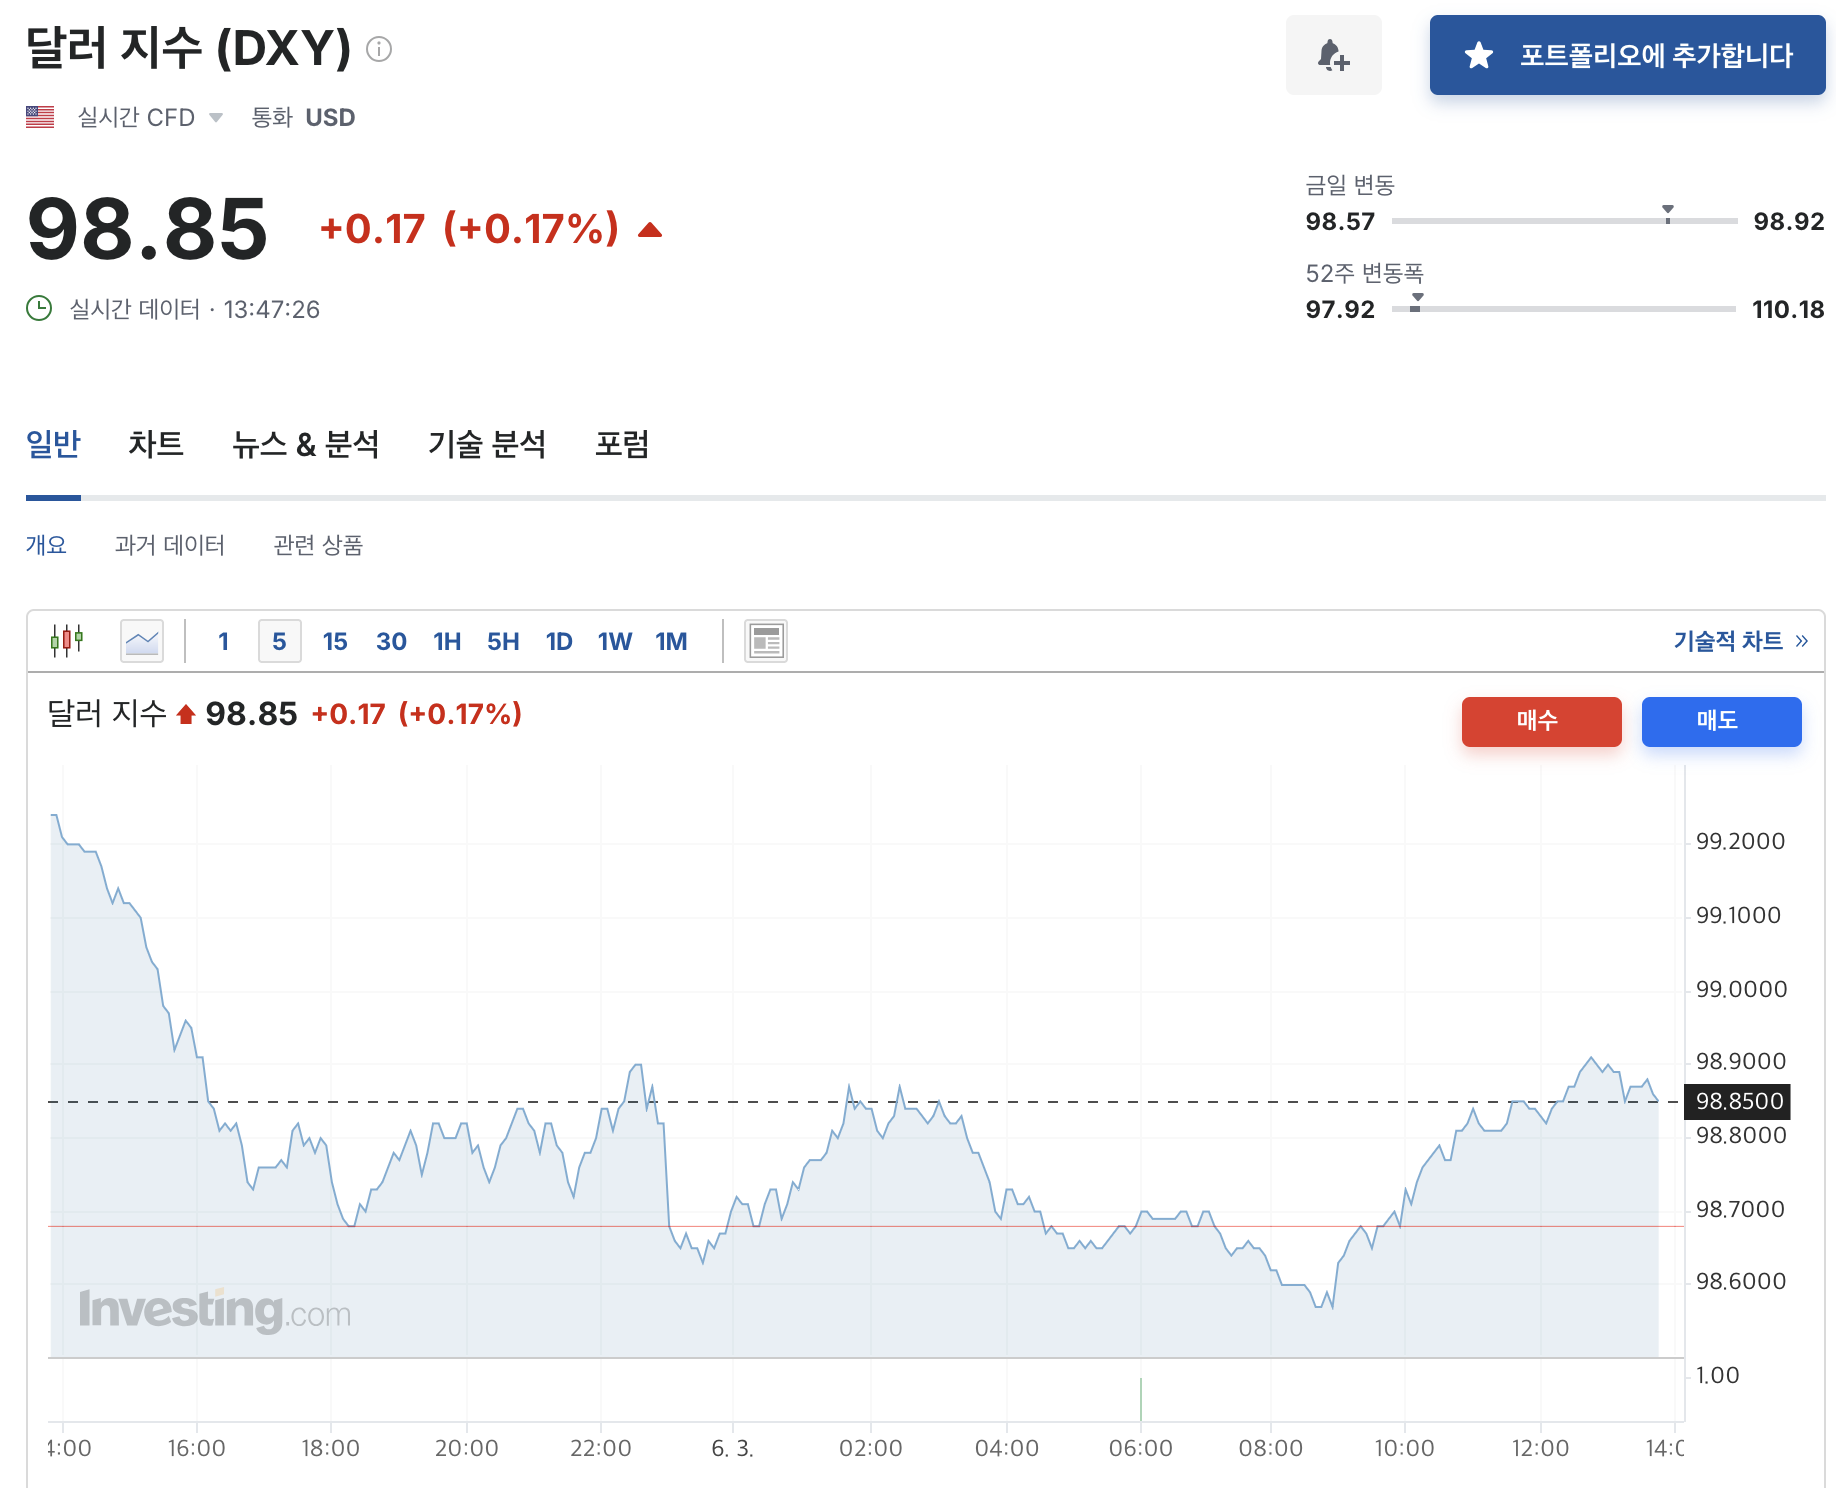Click the clock icon beside 실시간 데이터
The width and height of the screenshot is (1836, 1488).
[x=39, y=308]
